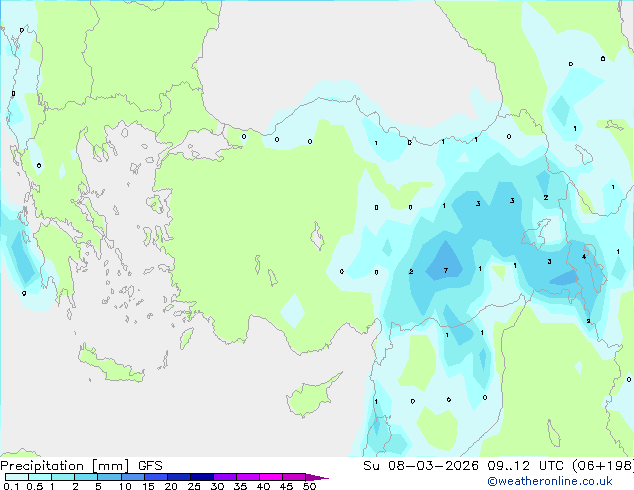The image size is (634, 490).
Task: Choose the 10–15 mm legend color swatch
Action: coord(132,477)
